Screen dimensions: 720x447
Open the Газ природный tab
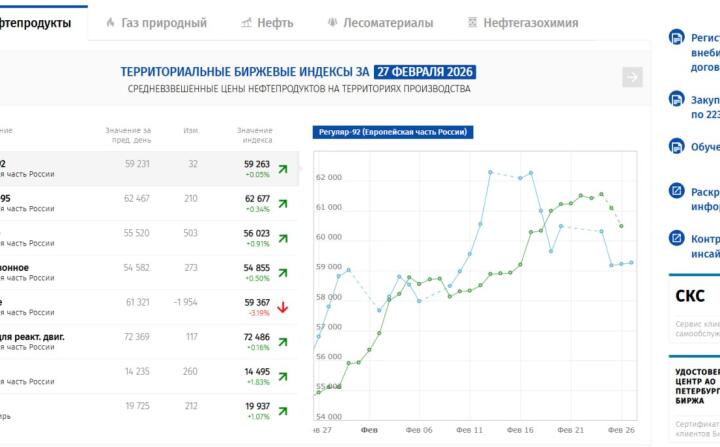(155, 22)
